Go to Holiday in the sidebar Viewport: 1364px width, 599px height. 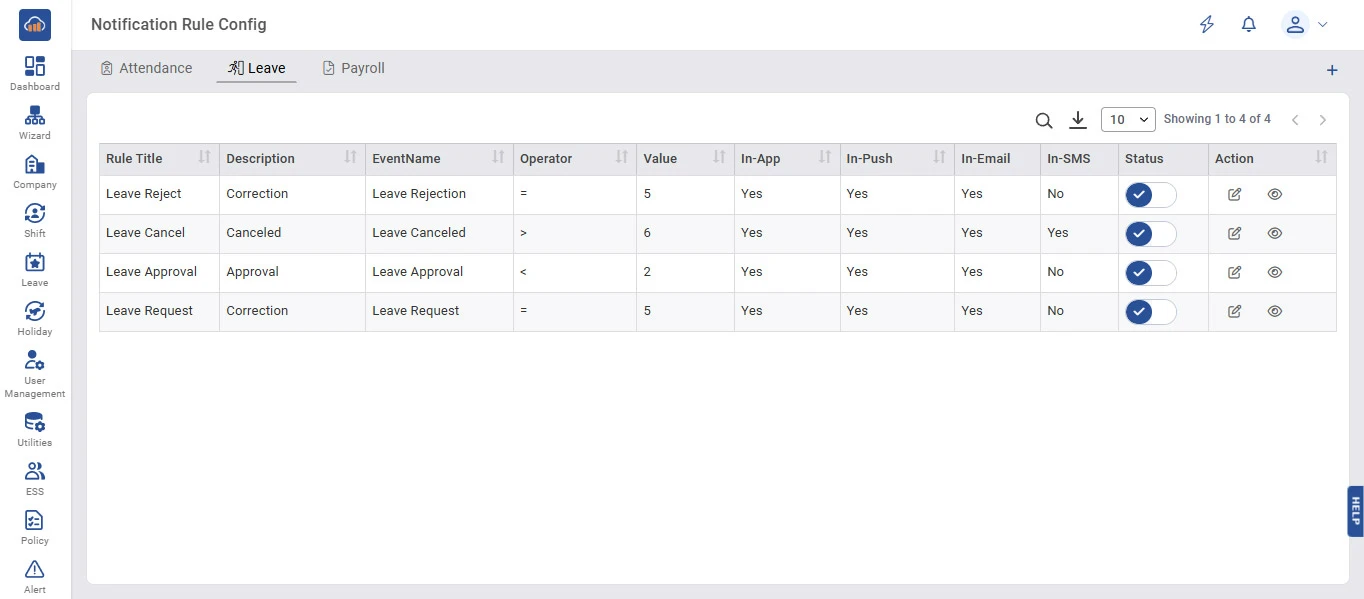tap(35, 318)
